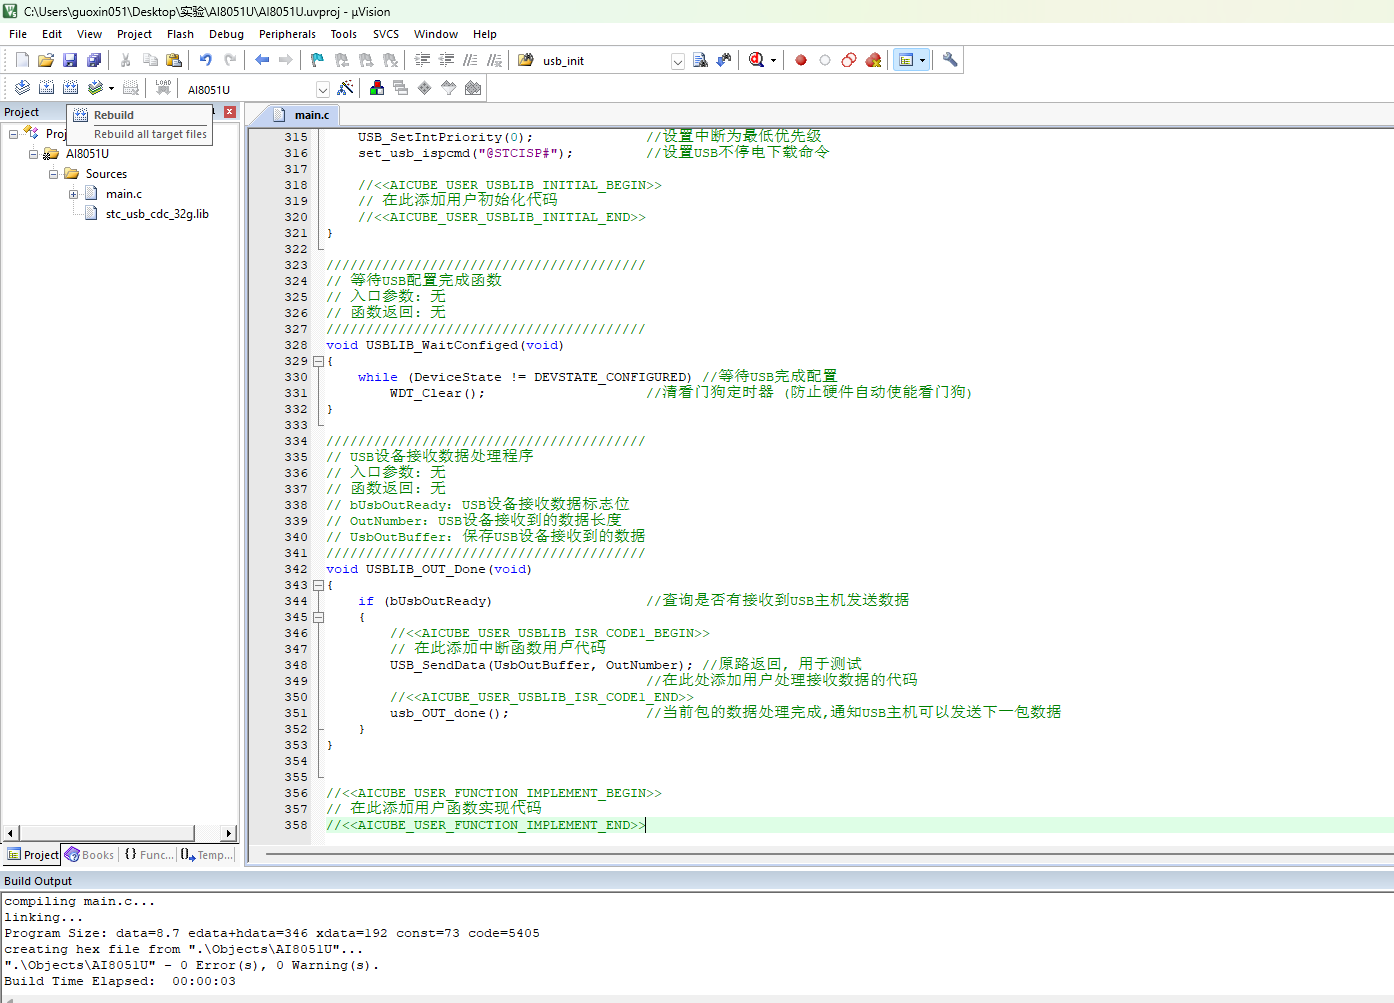The height and width of the screenshot is (1003, 1394).
Task: Switch to the Books panel tab
Action: pyautogui.click(x=90, y=855)
